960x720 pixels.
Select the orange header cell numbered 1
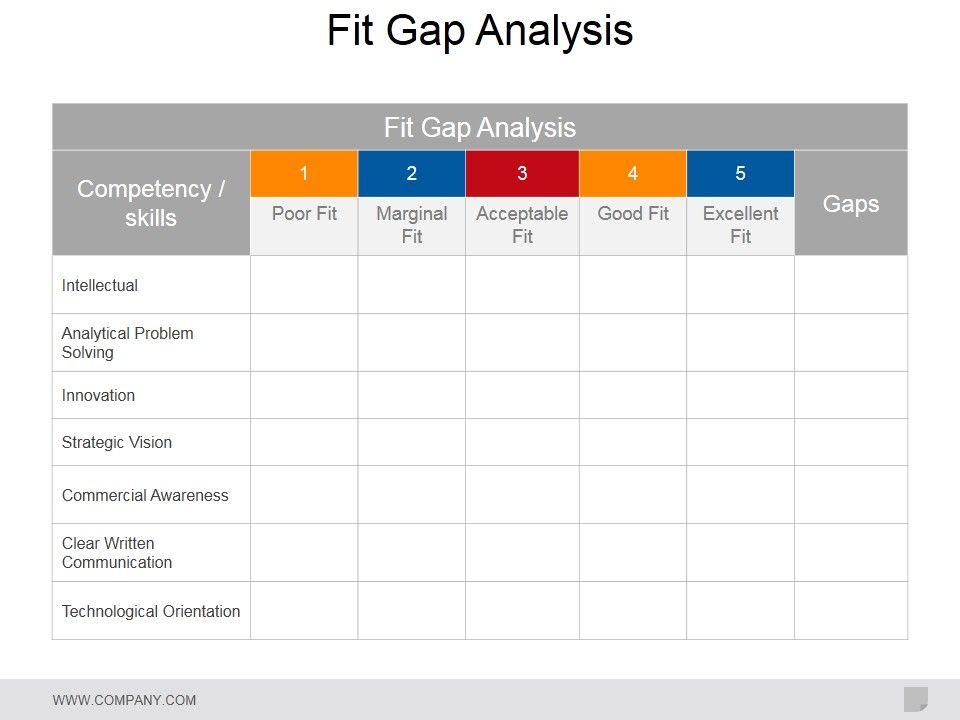click(x=304, y=174)
